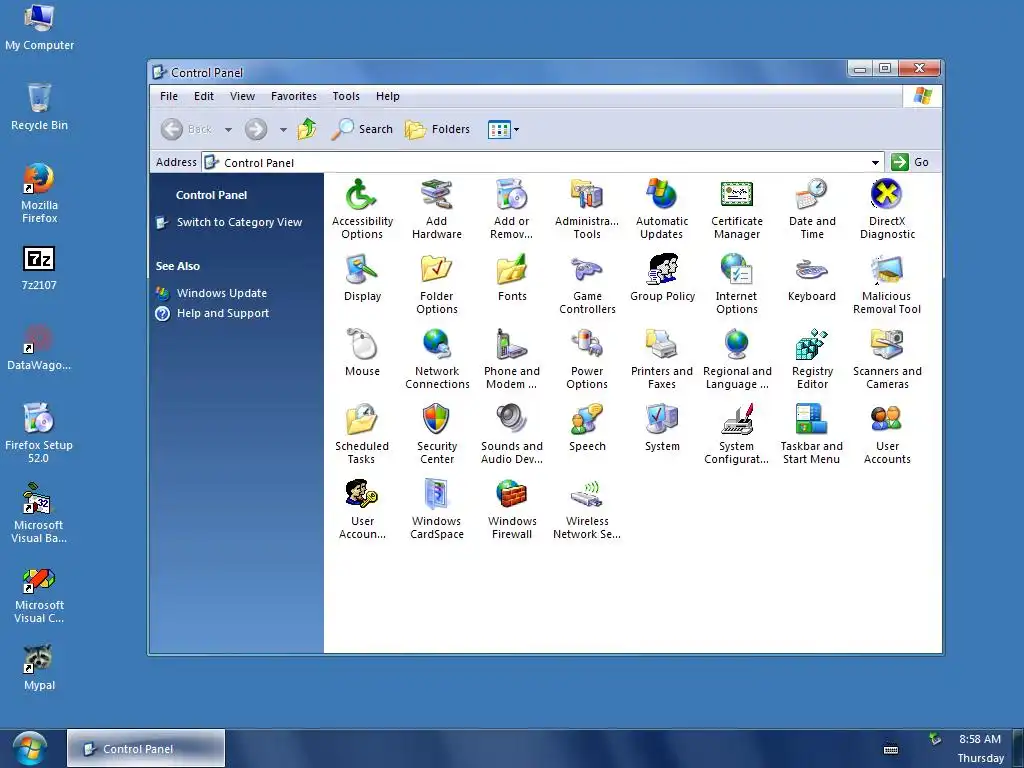Launch the Add Hardware wizard

click(x=436, y=209)
